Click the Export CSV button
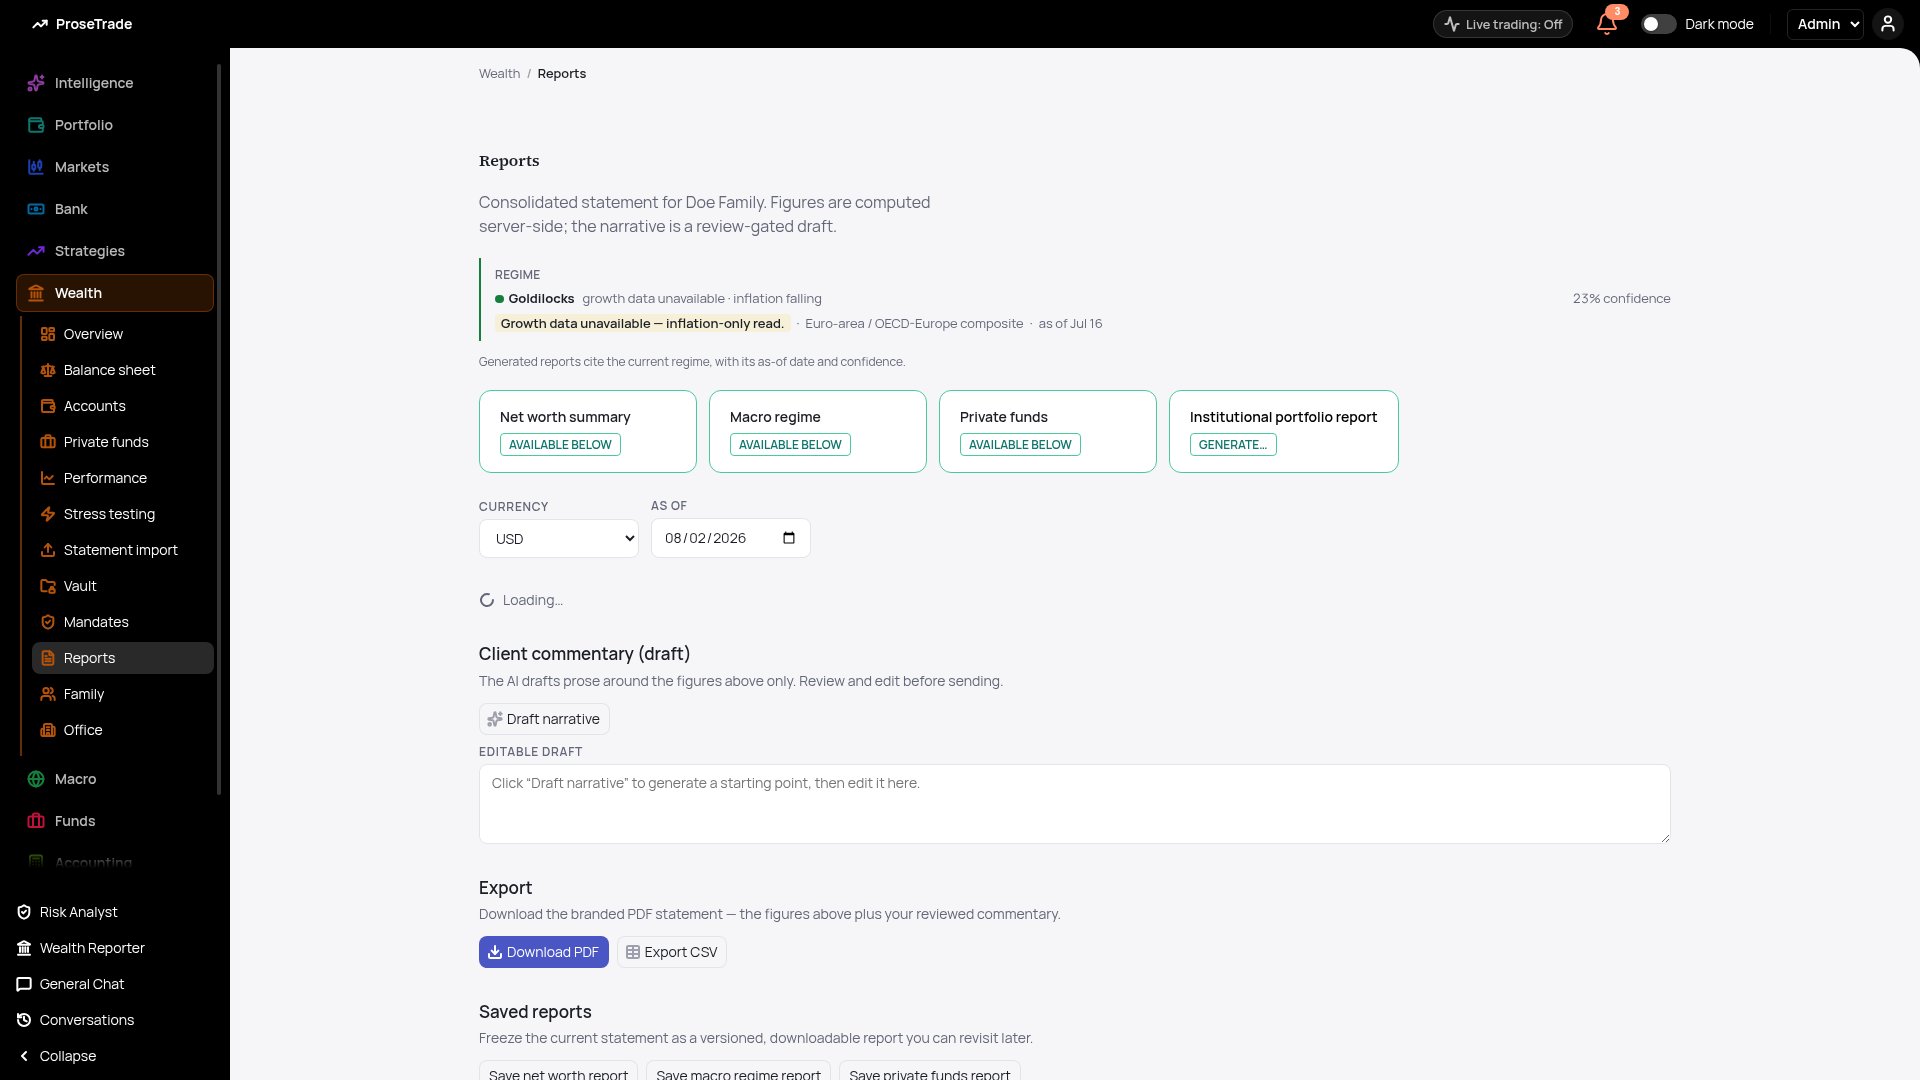 [x=672, y=952]
